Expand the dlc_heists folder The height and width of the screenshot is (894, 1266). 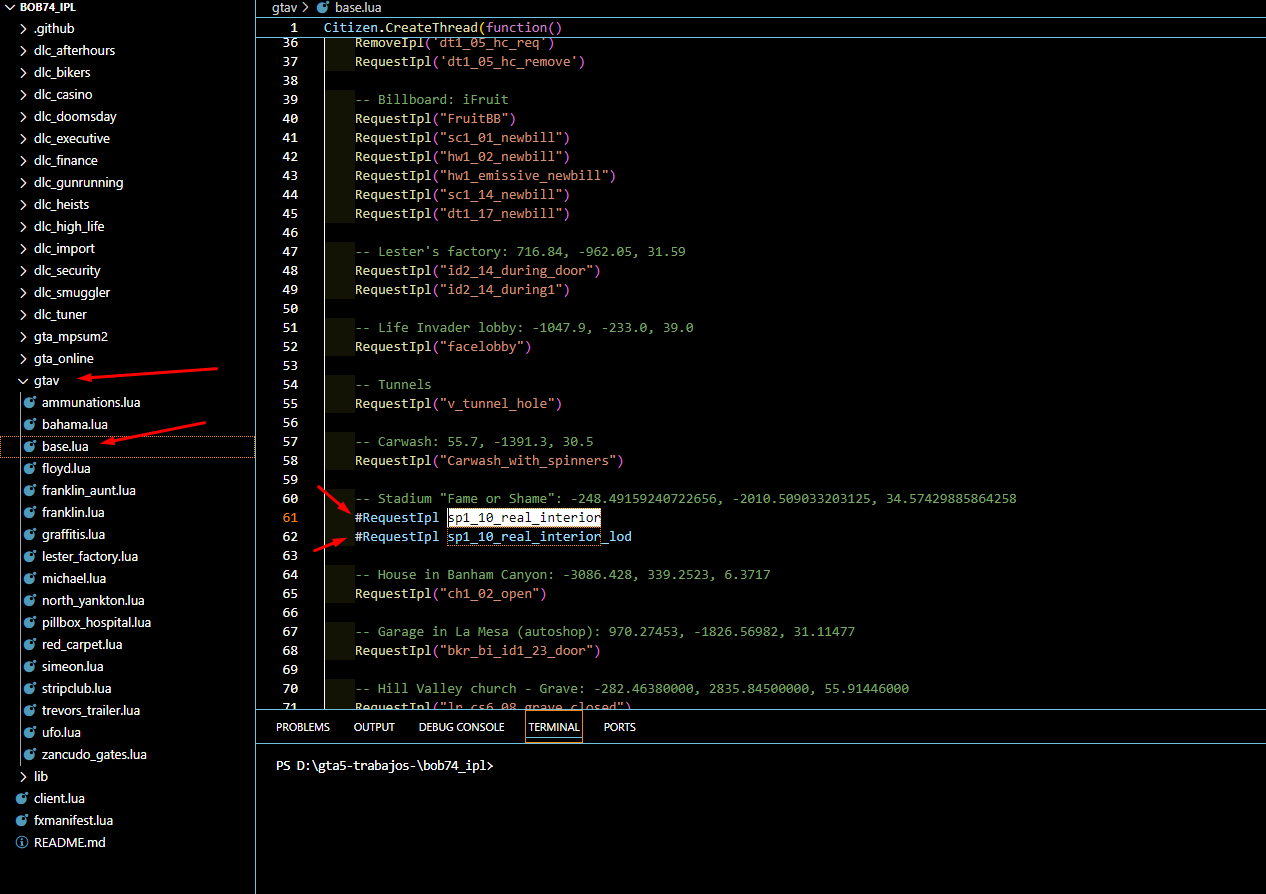coord(23,204)
